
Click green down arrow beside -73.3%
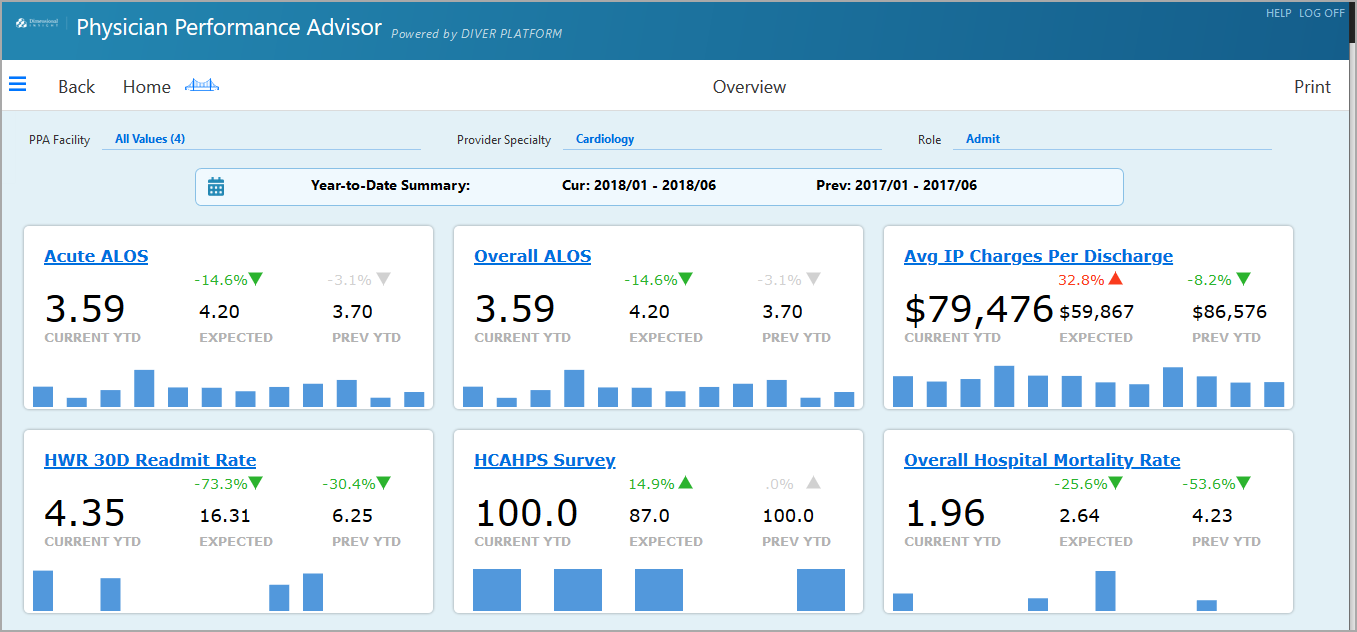pos(256,483)
